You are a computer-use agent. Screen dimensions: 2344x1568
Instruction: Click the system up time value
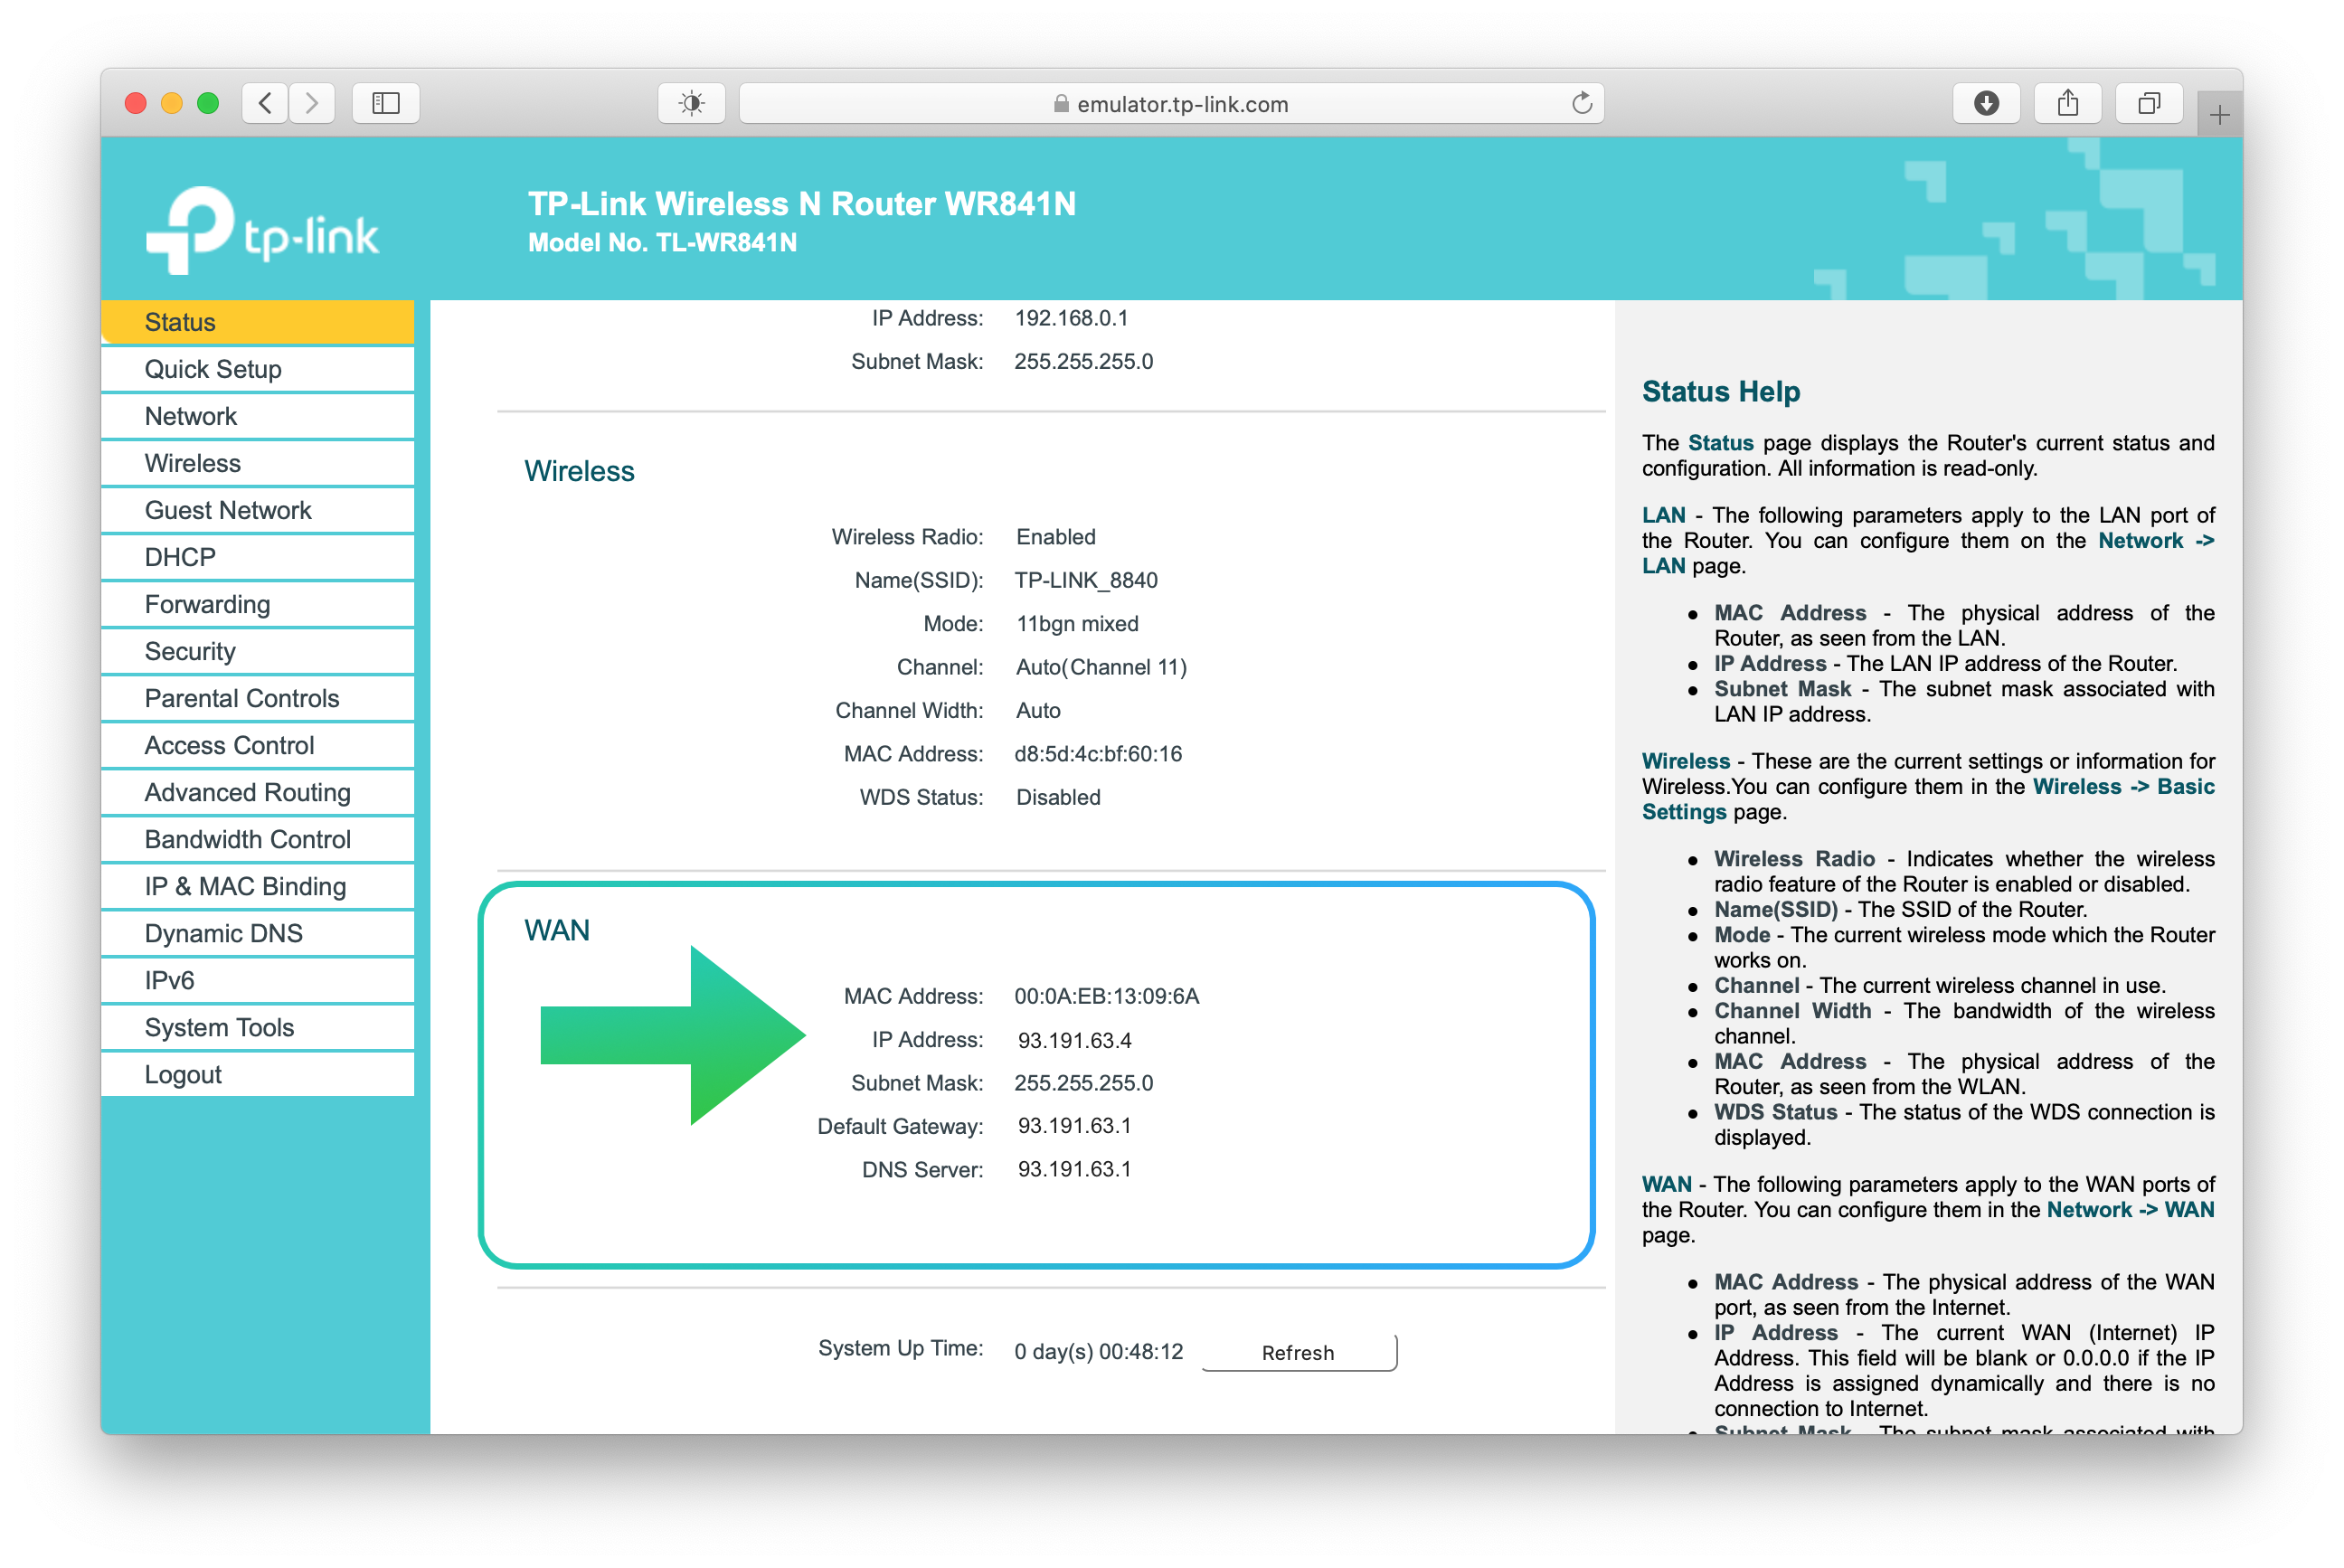tap(1098, 1352)
